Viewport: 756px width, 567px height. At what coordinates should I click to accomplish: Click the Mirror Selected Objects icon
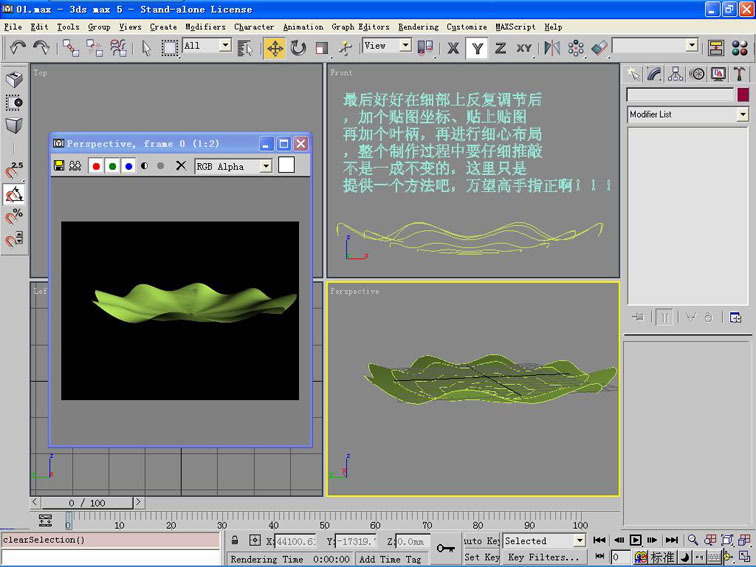[x=552, y=48]
